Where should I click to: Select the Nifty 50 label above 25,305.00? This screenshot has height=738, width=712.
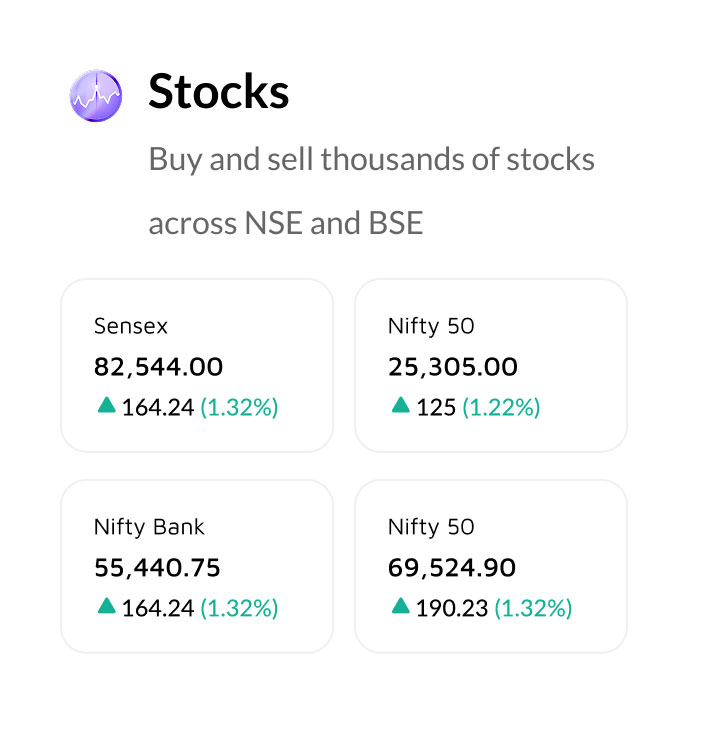[x=431, y=326]
